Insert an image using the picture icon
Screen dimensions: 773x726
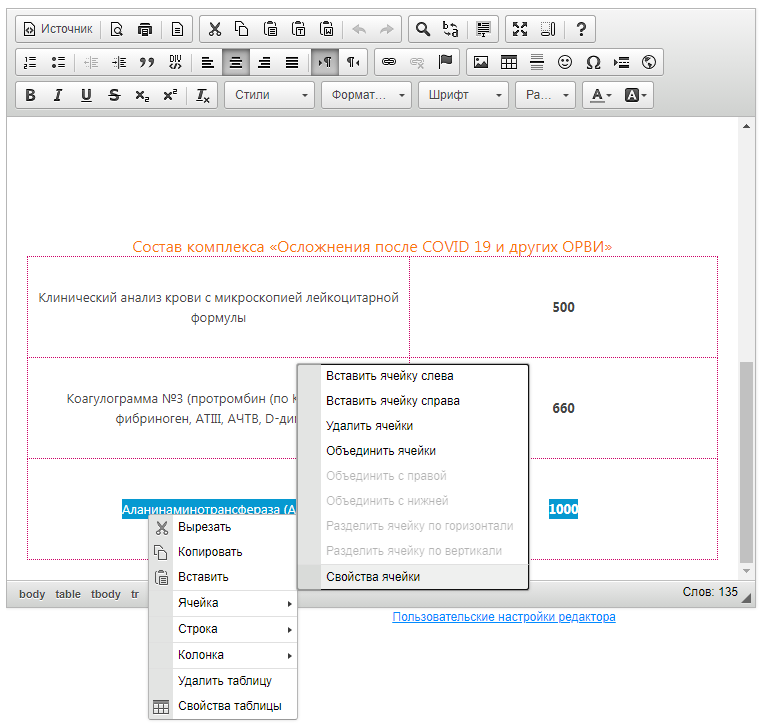481,62
